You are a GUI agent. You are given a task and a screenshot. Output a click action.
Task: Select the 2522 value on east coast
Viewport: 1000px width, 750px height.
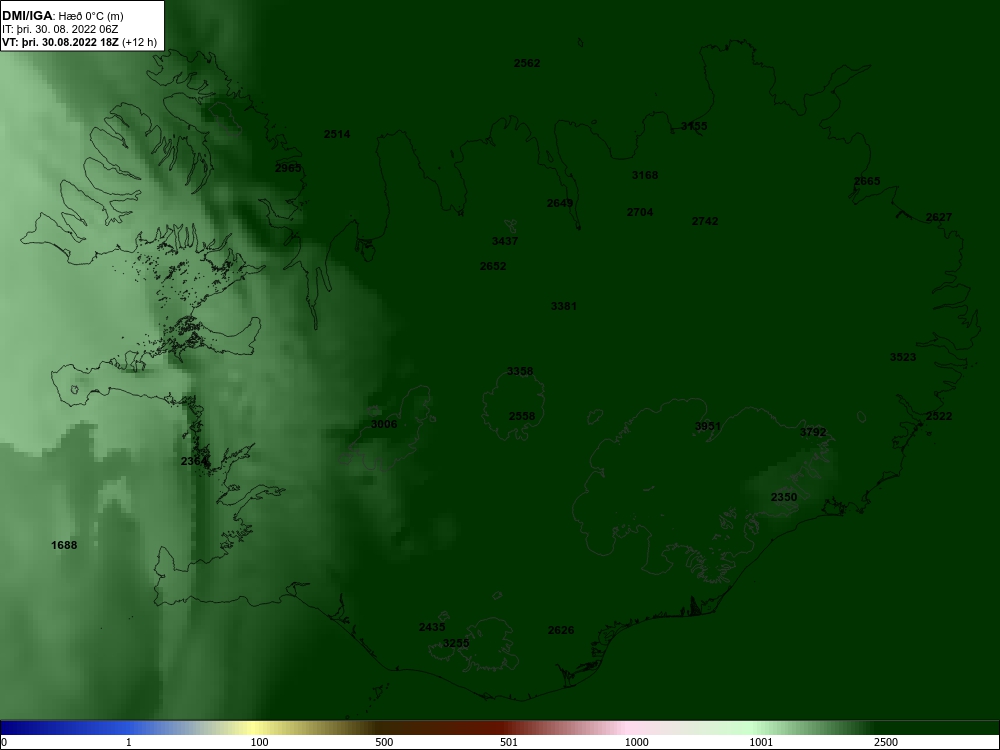[x=939, y=416]
